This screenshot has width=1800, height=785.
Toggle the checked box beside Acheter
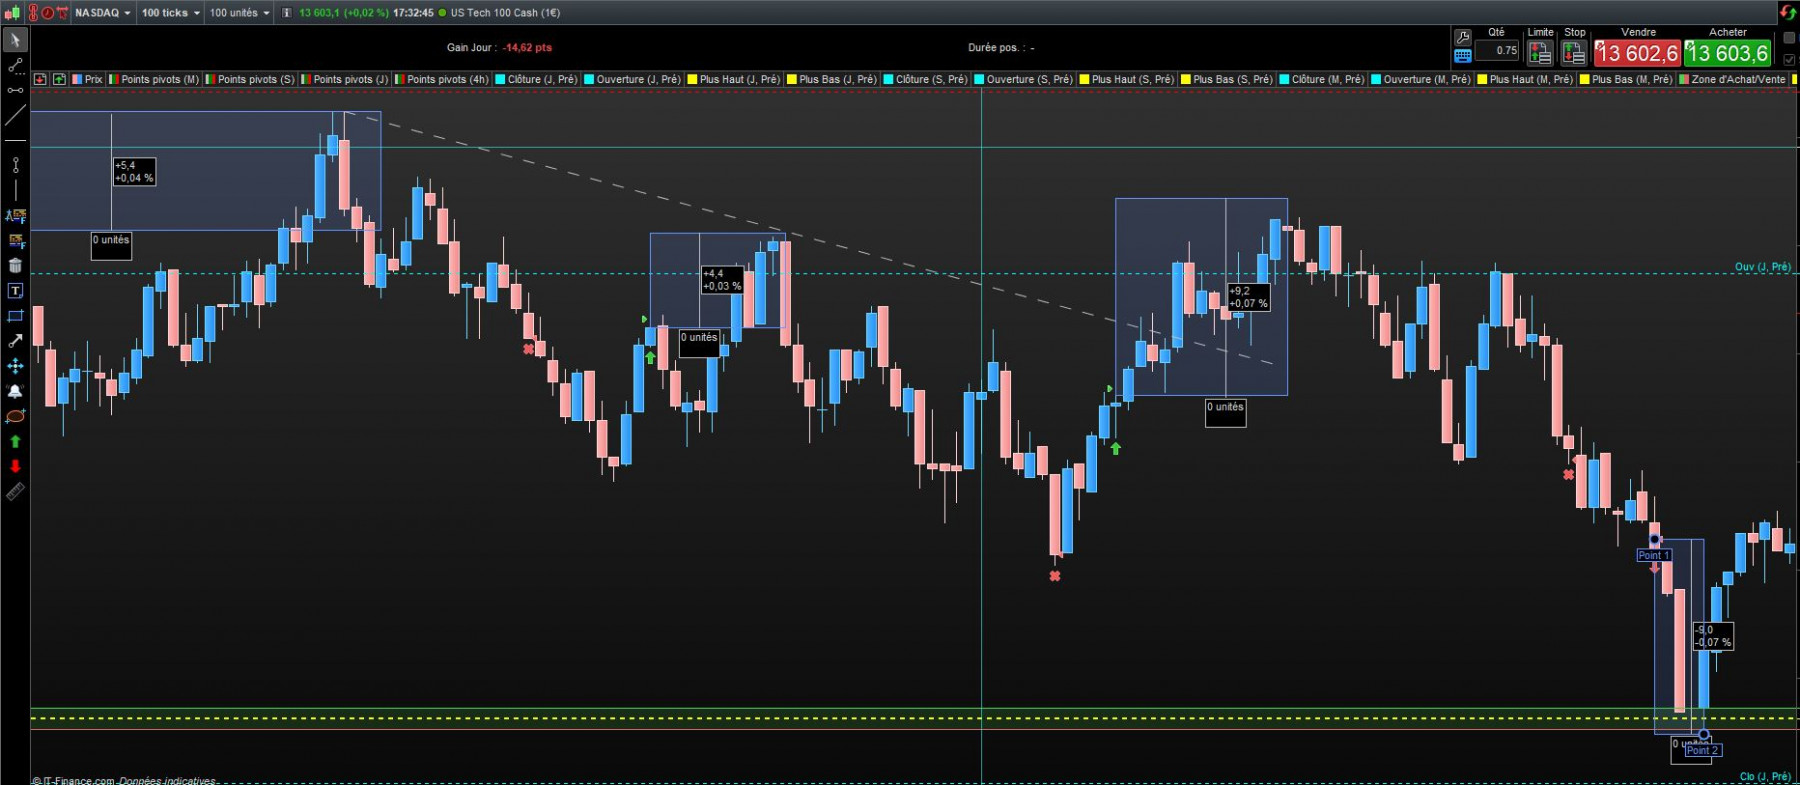tap(1789, 59)
